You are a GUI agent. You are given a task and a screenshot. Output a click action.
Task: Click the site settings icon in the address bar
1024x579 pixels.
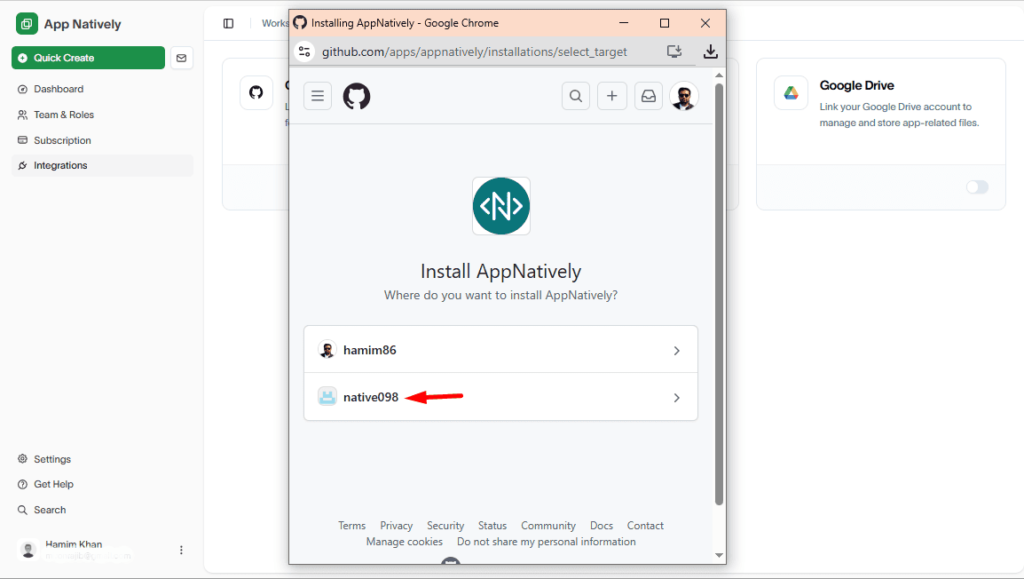point(304,52)
